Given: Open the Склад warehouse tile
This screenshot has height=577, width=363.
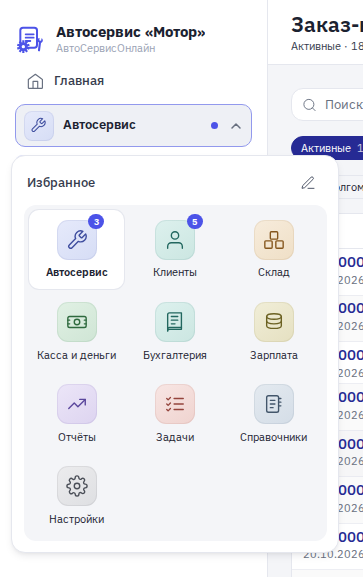Looking at the screenshot, I should (274, 249).
